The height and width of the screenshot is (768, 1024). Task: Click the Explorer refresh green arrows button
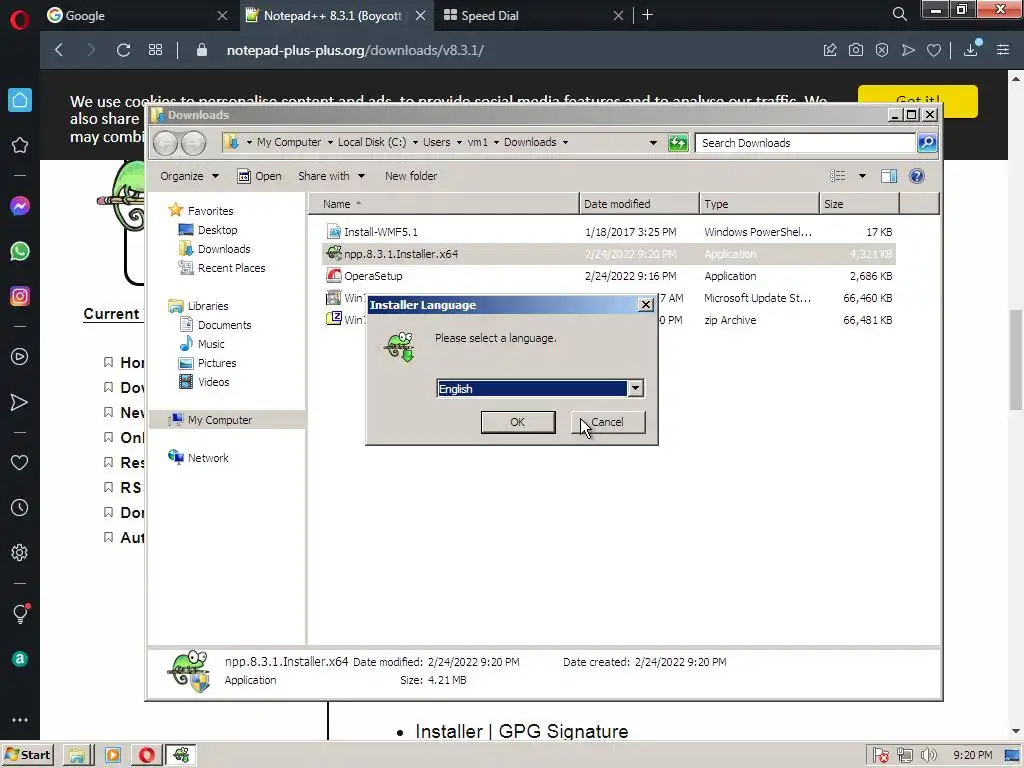(x=678, y=143)
